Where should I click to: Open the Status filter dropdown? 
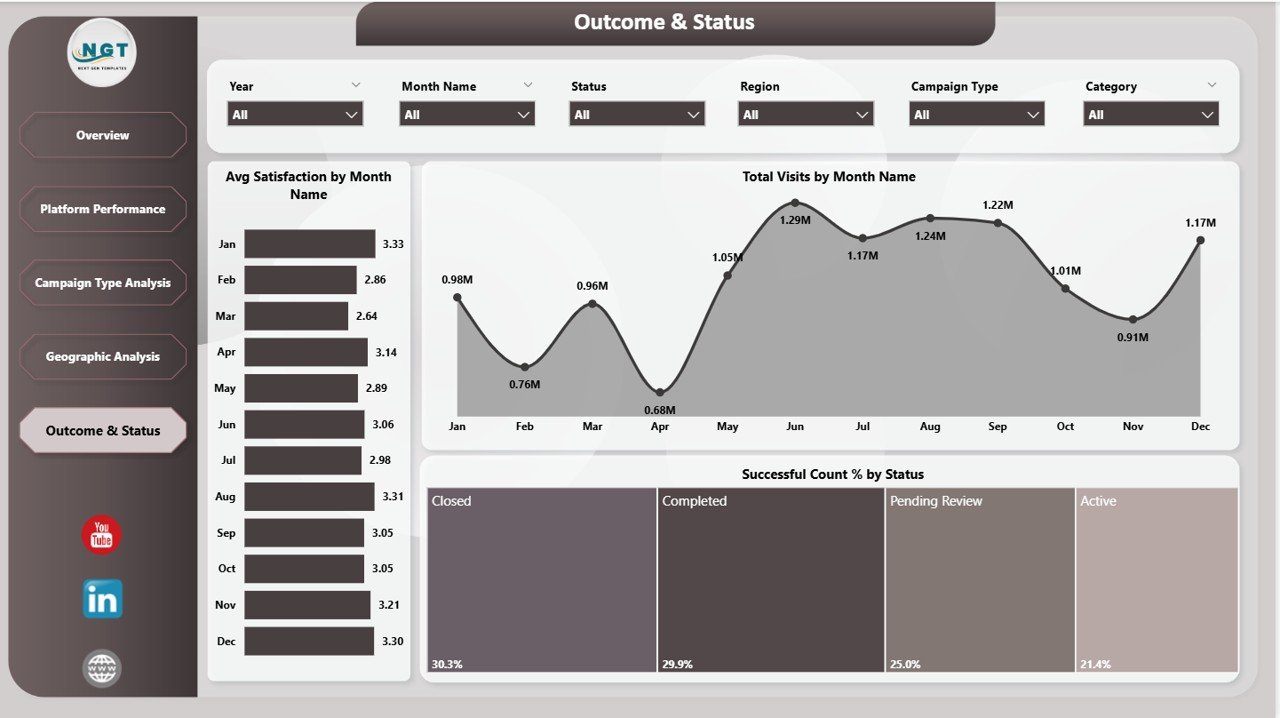tap(637, 114)
